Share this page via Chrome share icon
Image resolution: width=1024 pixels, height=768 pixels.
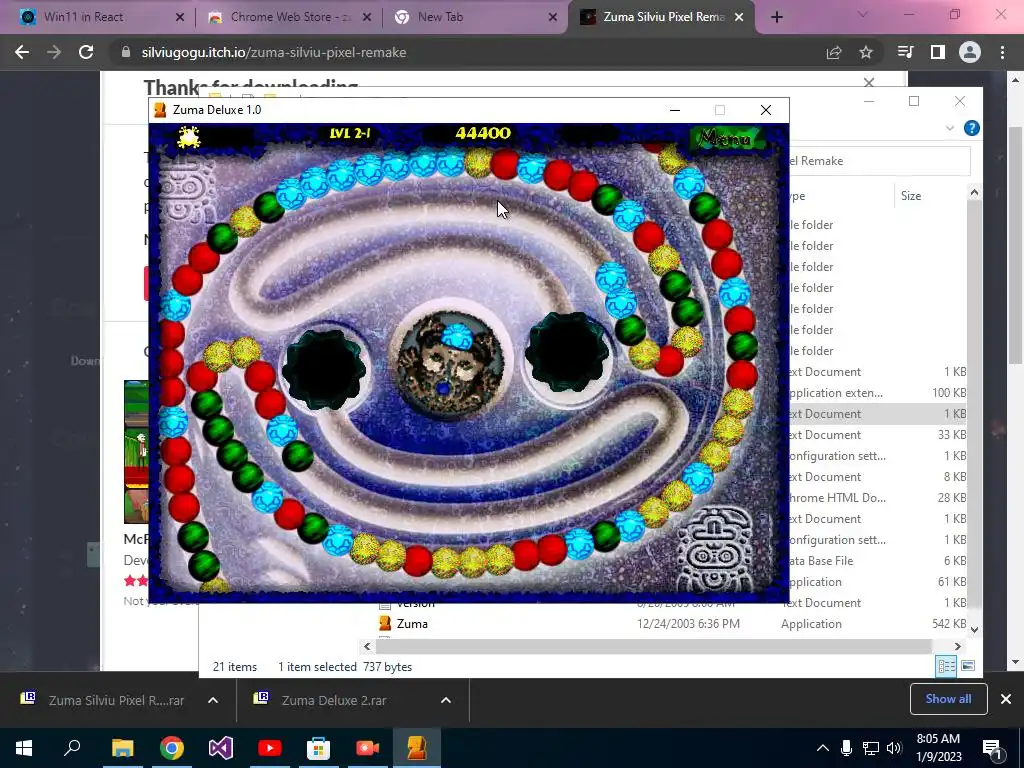click(834, 52)
